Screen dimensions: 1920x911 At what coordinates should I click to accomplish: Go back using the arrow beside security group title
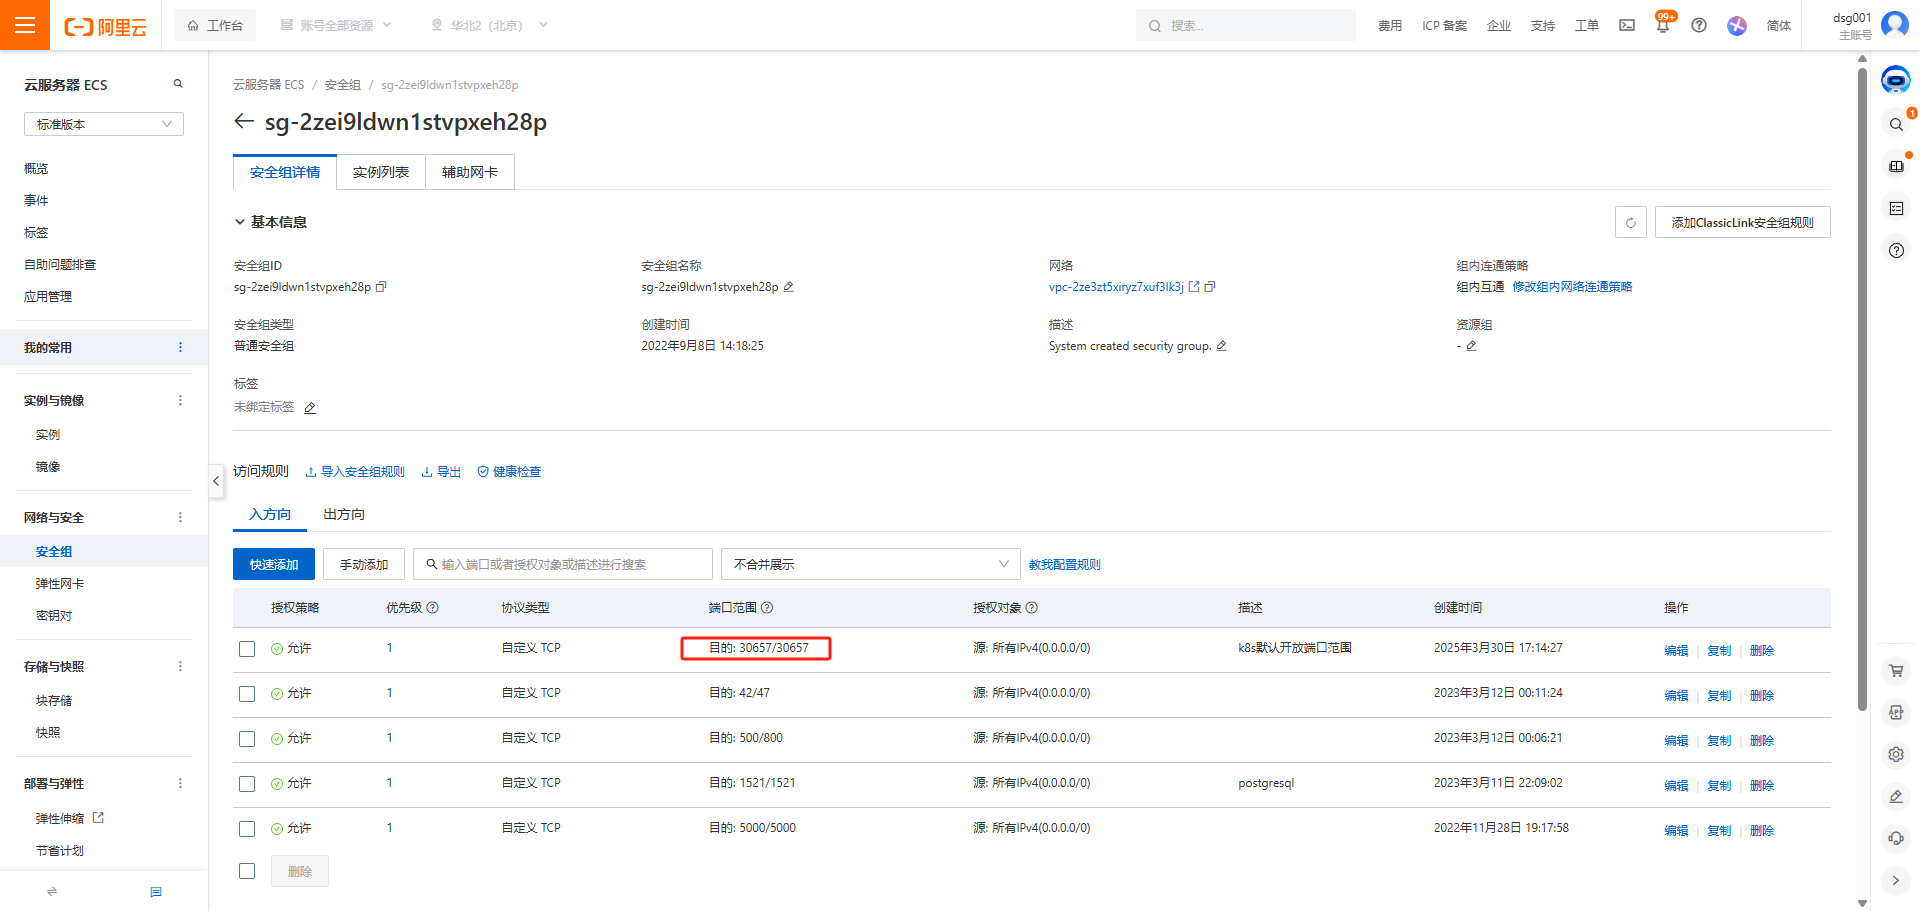click(x=243, y=121)
